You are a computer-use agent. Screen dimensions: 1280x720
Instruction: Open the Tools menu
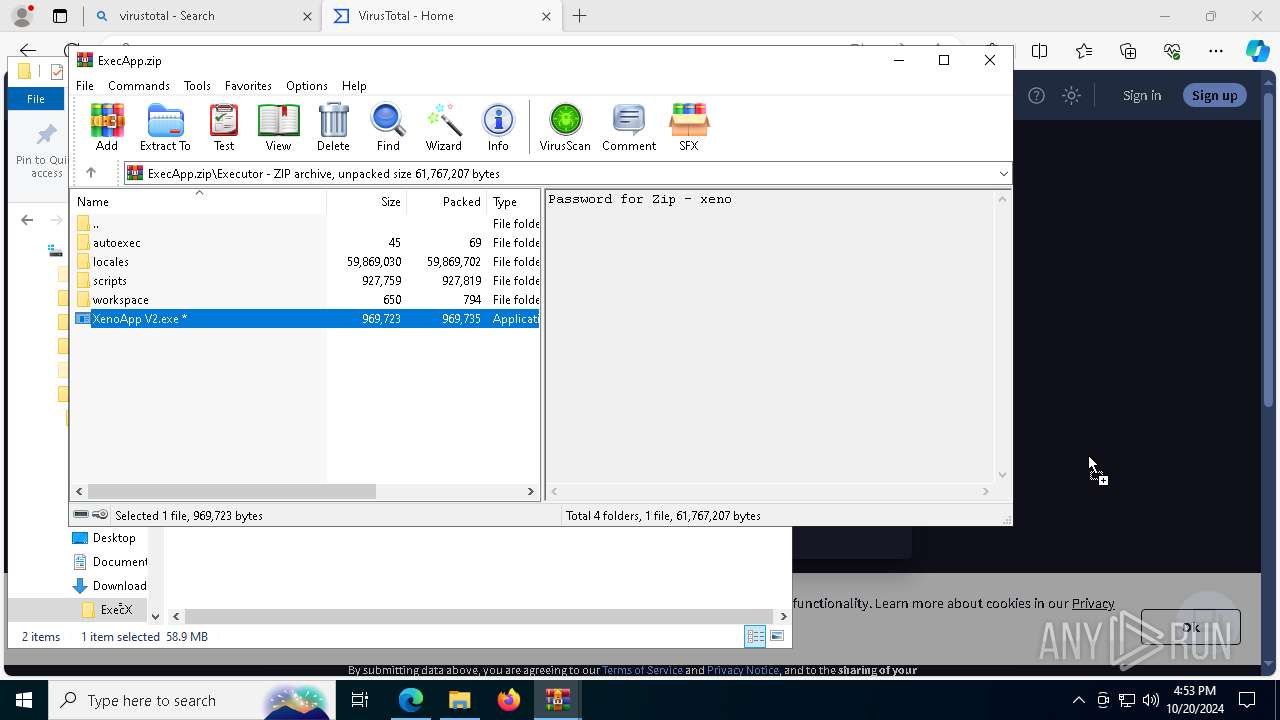coord(197,86)
